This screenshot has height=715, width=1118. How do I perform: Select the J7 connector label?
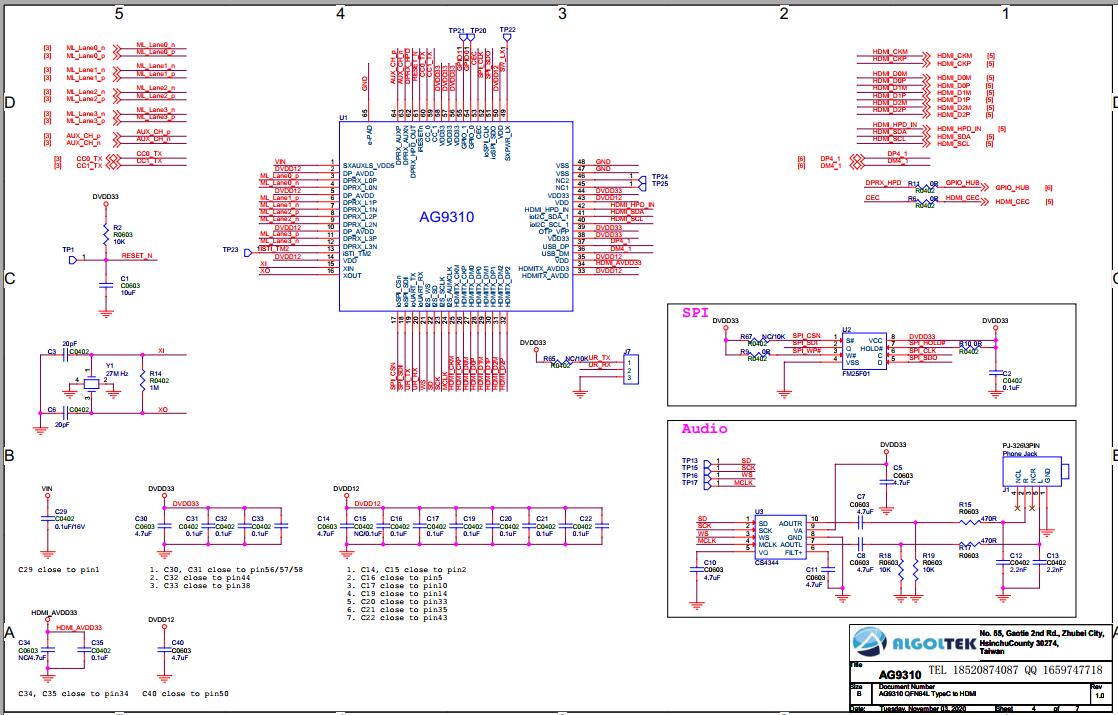627,351
